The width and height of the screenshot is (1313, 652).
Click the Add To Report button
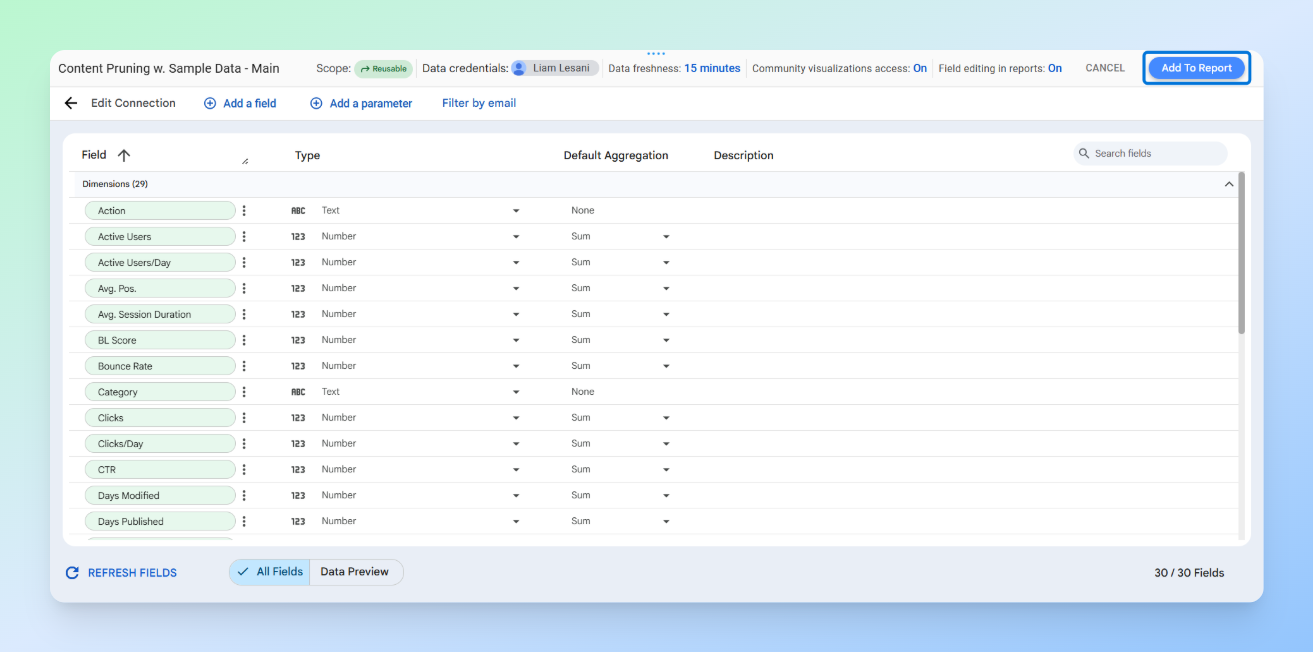1196,67
